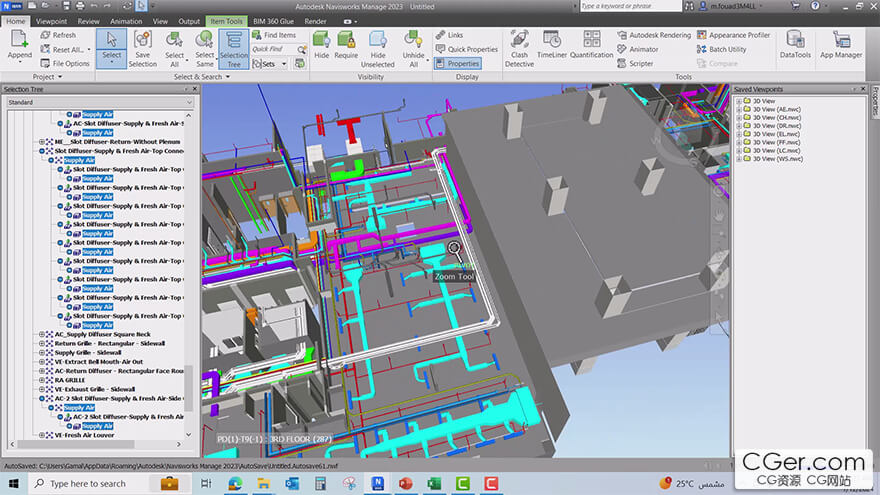The height and width of the screenshot is (495, 880).
Task: Open Find Items tool
Action: (274, 35)
